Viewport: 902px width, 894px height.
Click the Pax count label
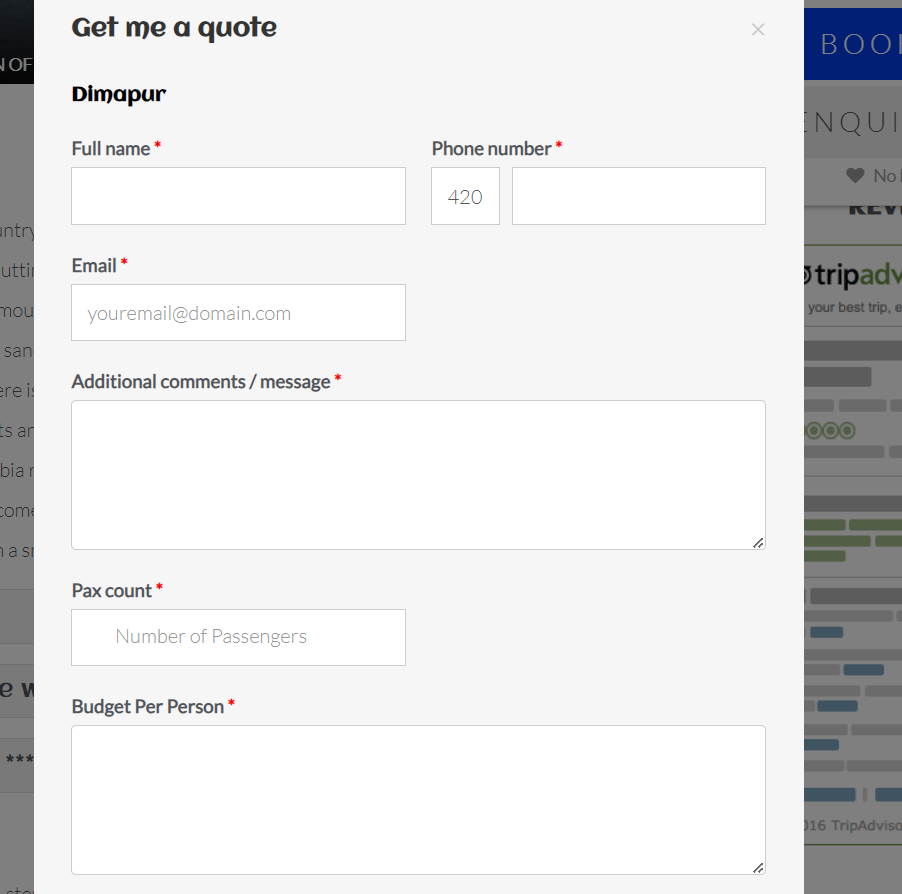(112, 591)
